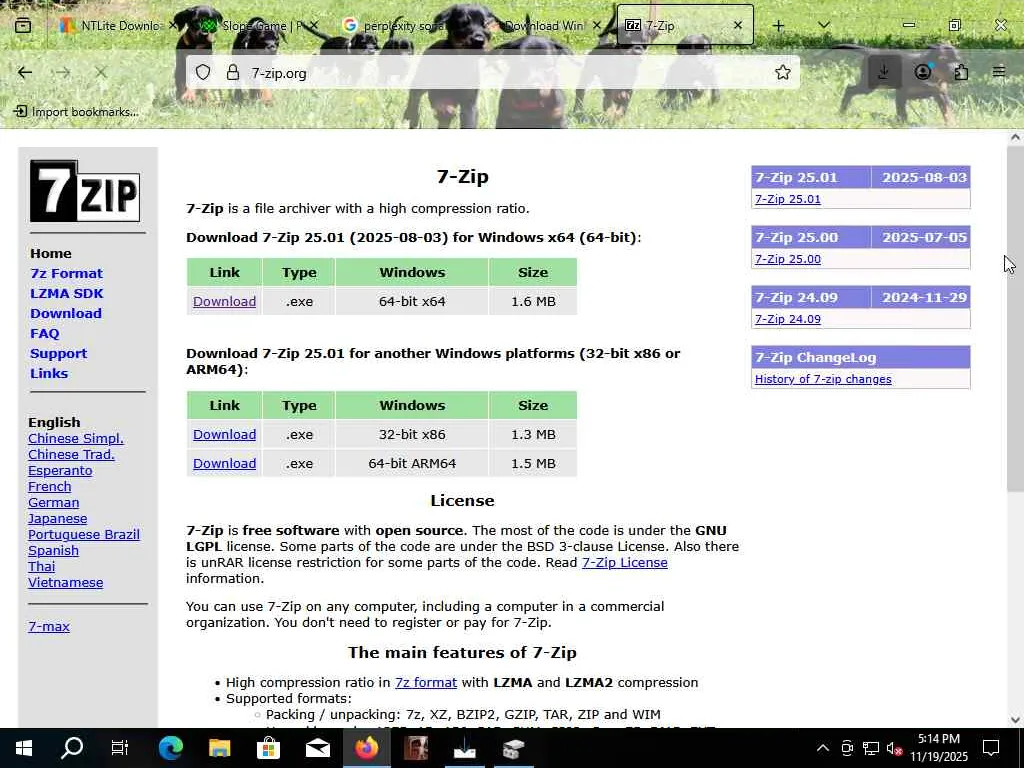
Task: Switch language to Portuguese Brazil
Action: (x=84, y=535)
